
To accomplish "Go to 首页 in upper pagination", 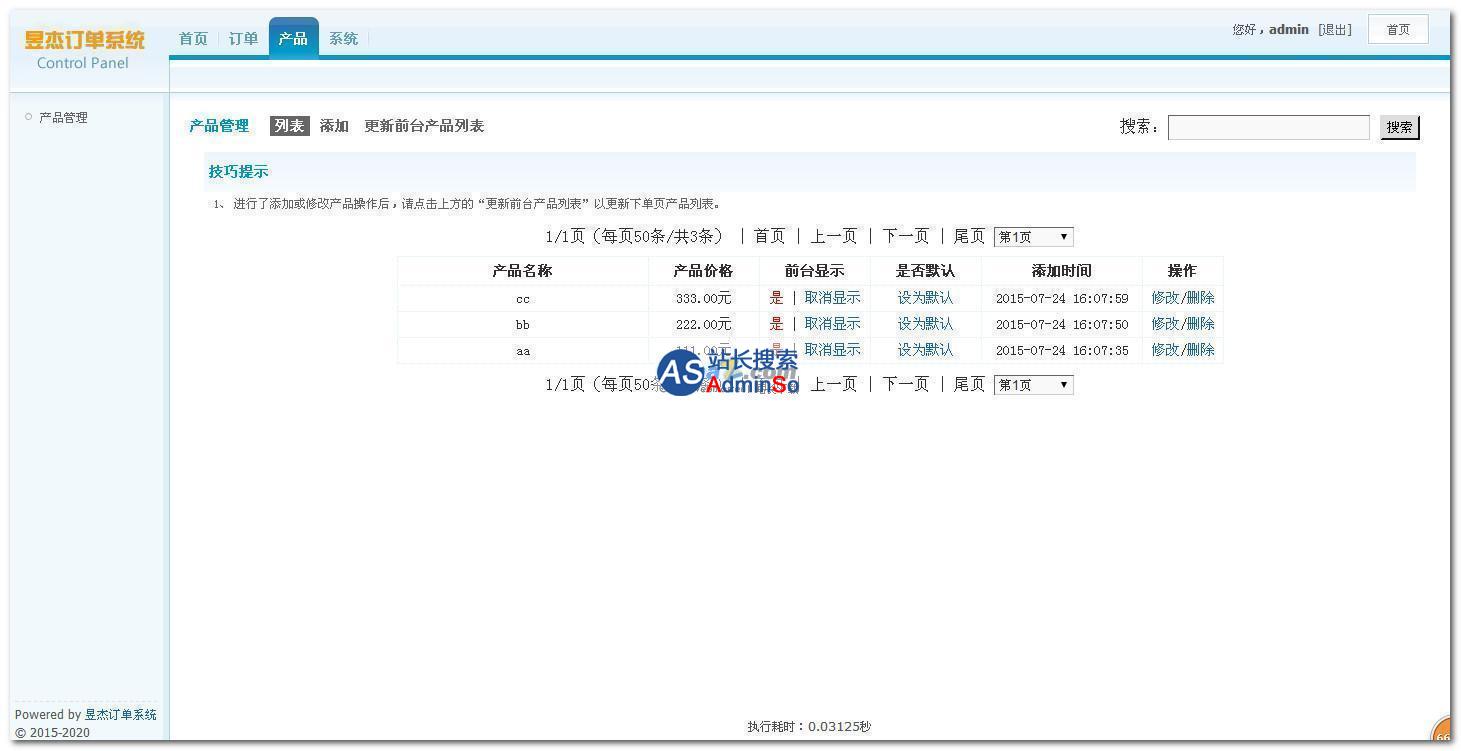I will coord(769,236).
